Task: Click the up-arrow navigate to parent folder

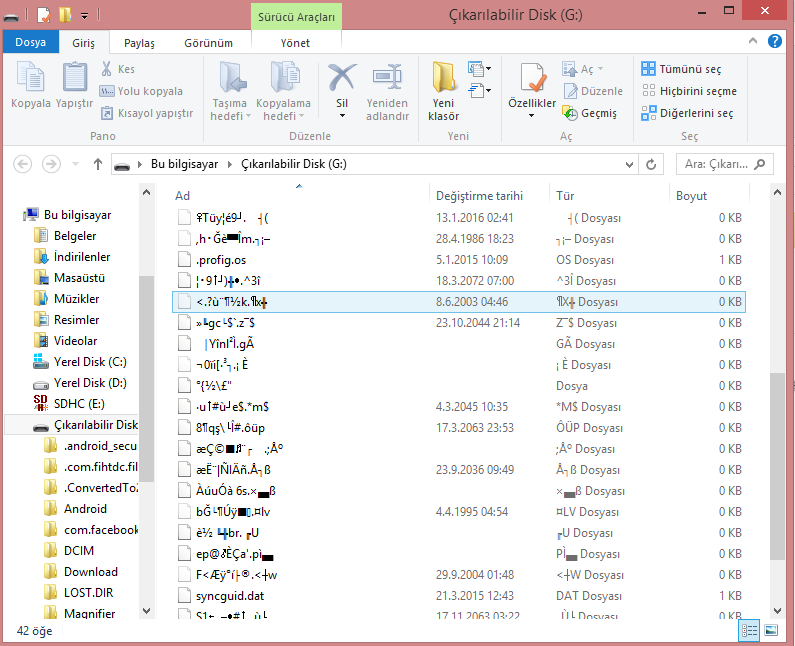Action: (97, 164)
